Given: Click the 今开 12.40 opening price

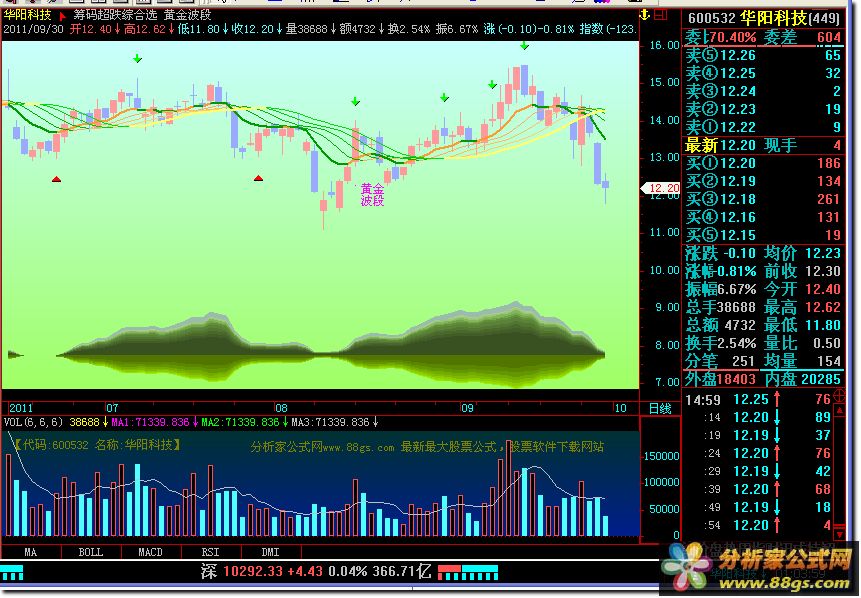Looking at the screenshot, I should [802, 289].
